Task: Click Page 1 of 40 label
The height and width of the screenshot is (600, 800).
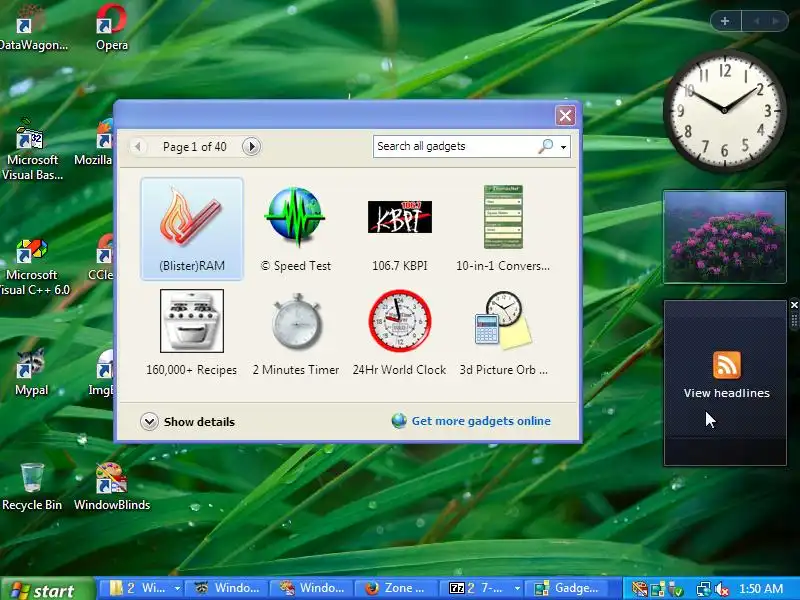Action: coord(194,147)
